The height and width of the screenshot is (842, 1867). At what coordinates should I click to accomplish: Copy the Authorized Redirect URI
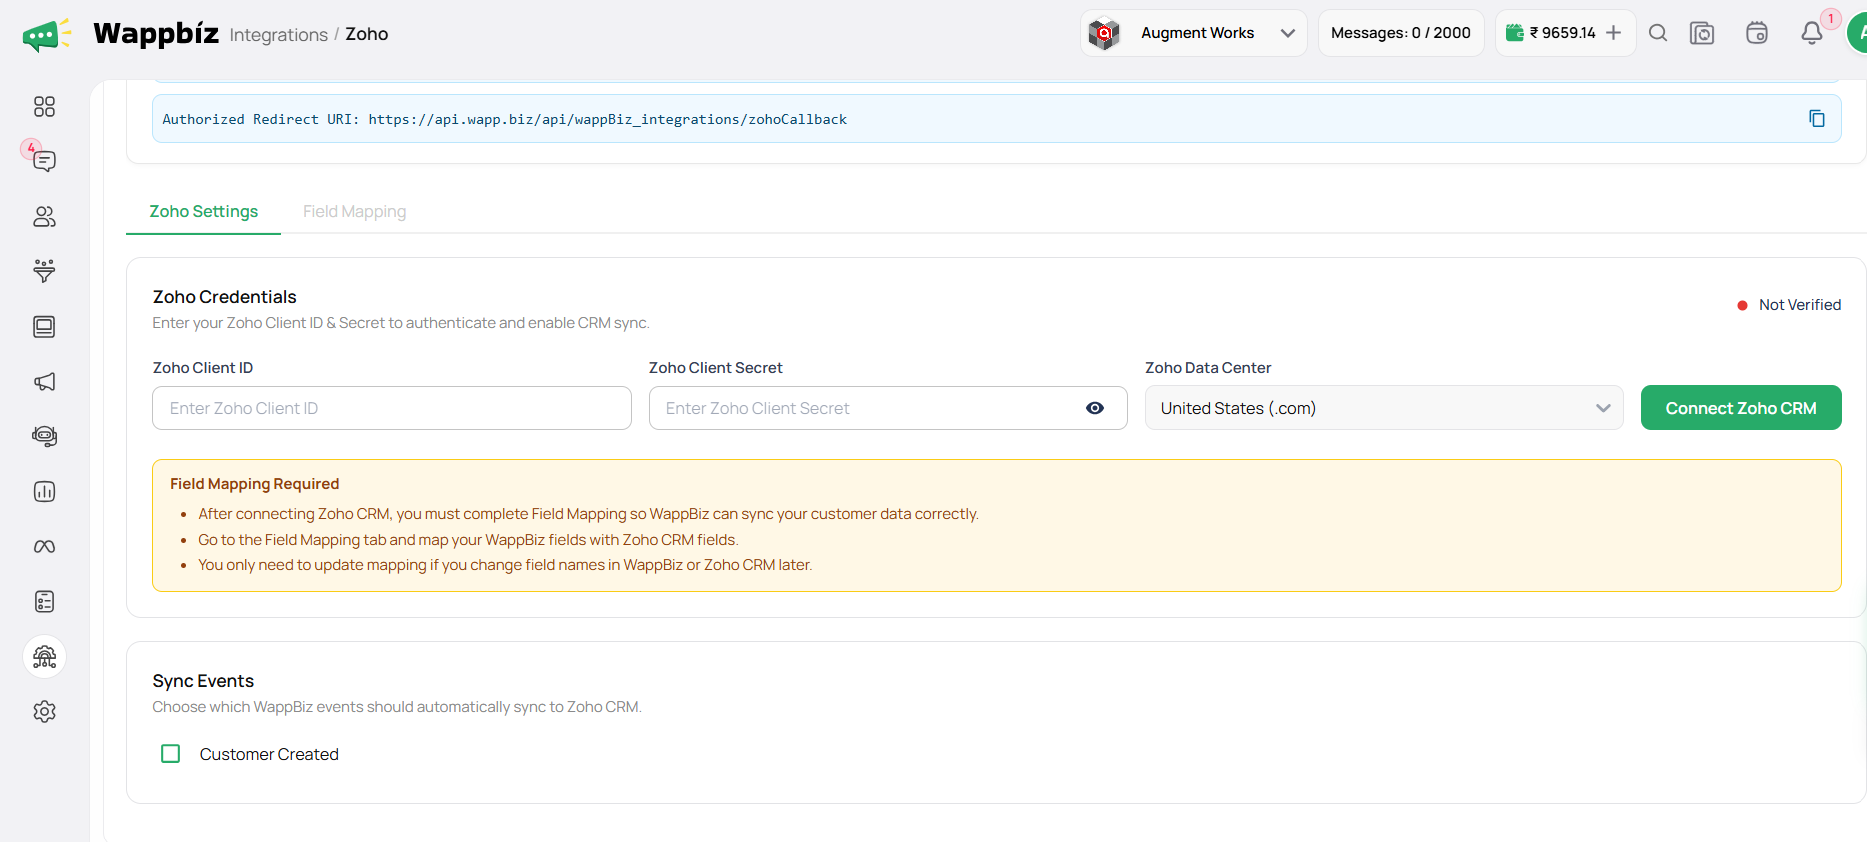tap(1817, 119)
